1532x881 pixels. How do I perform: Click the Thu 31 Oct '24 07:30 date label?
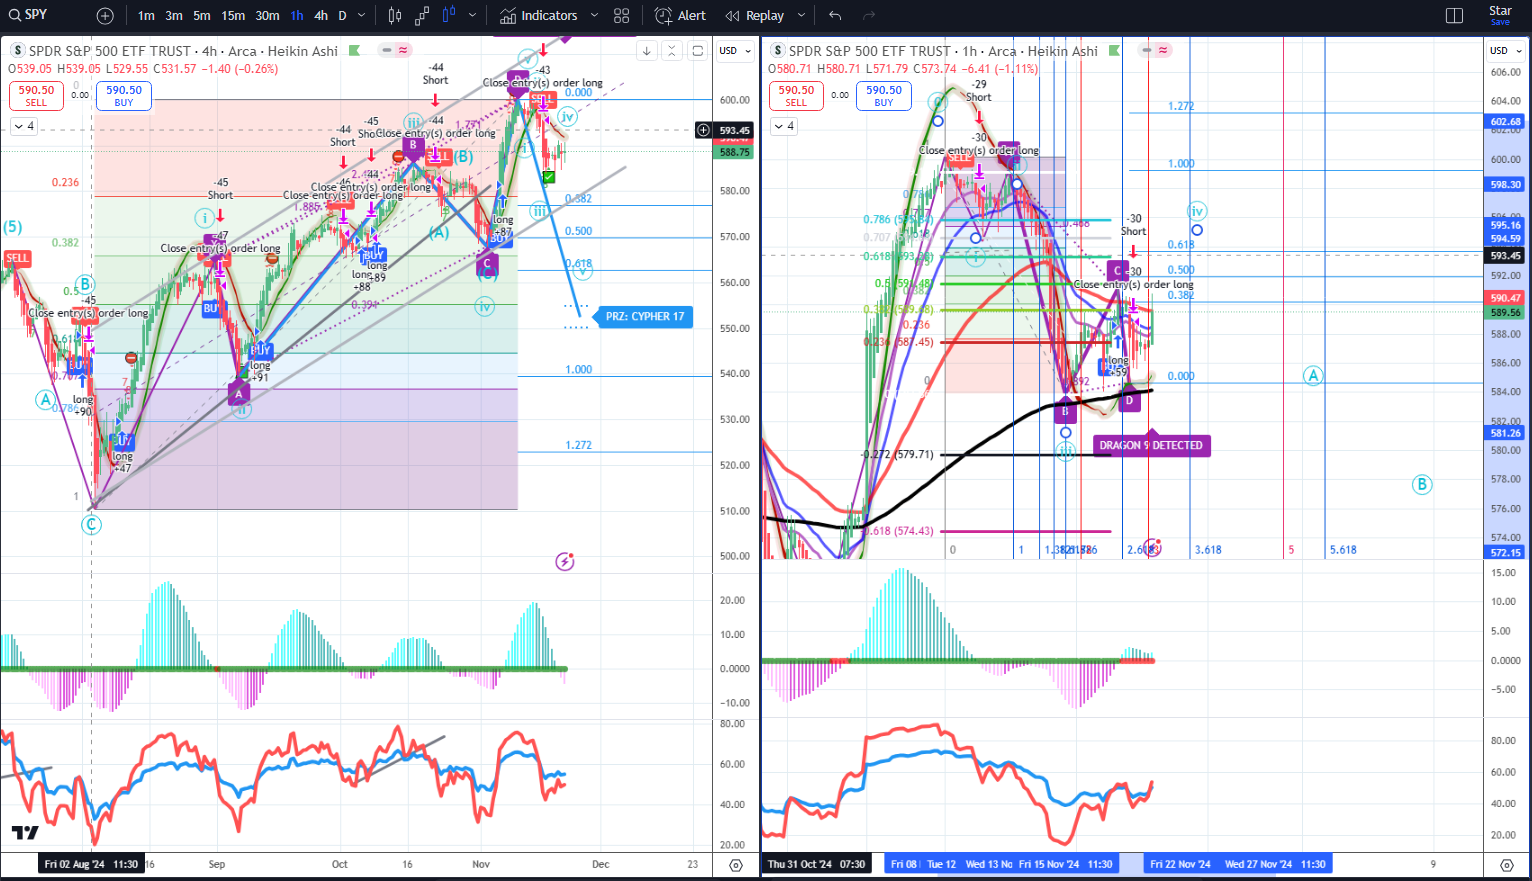coord(816,864)
